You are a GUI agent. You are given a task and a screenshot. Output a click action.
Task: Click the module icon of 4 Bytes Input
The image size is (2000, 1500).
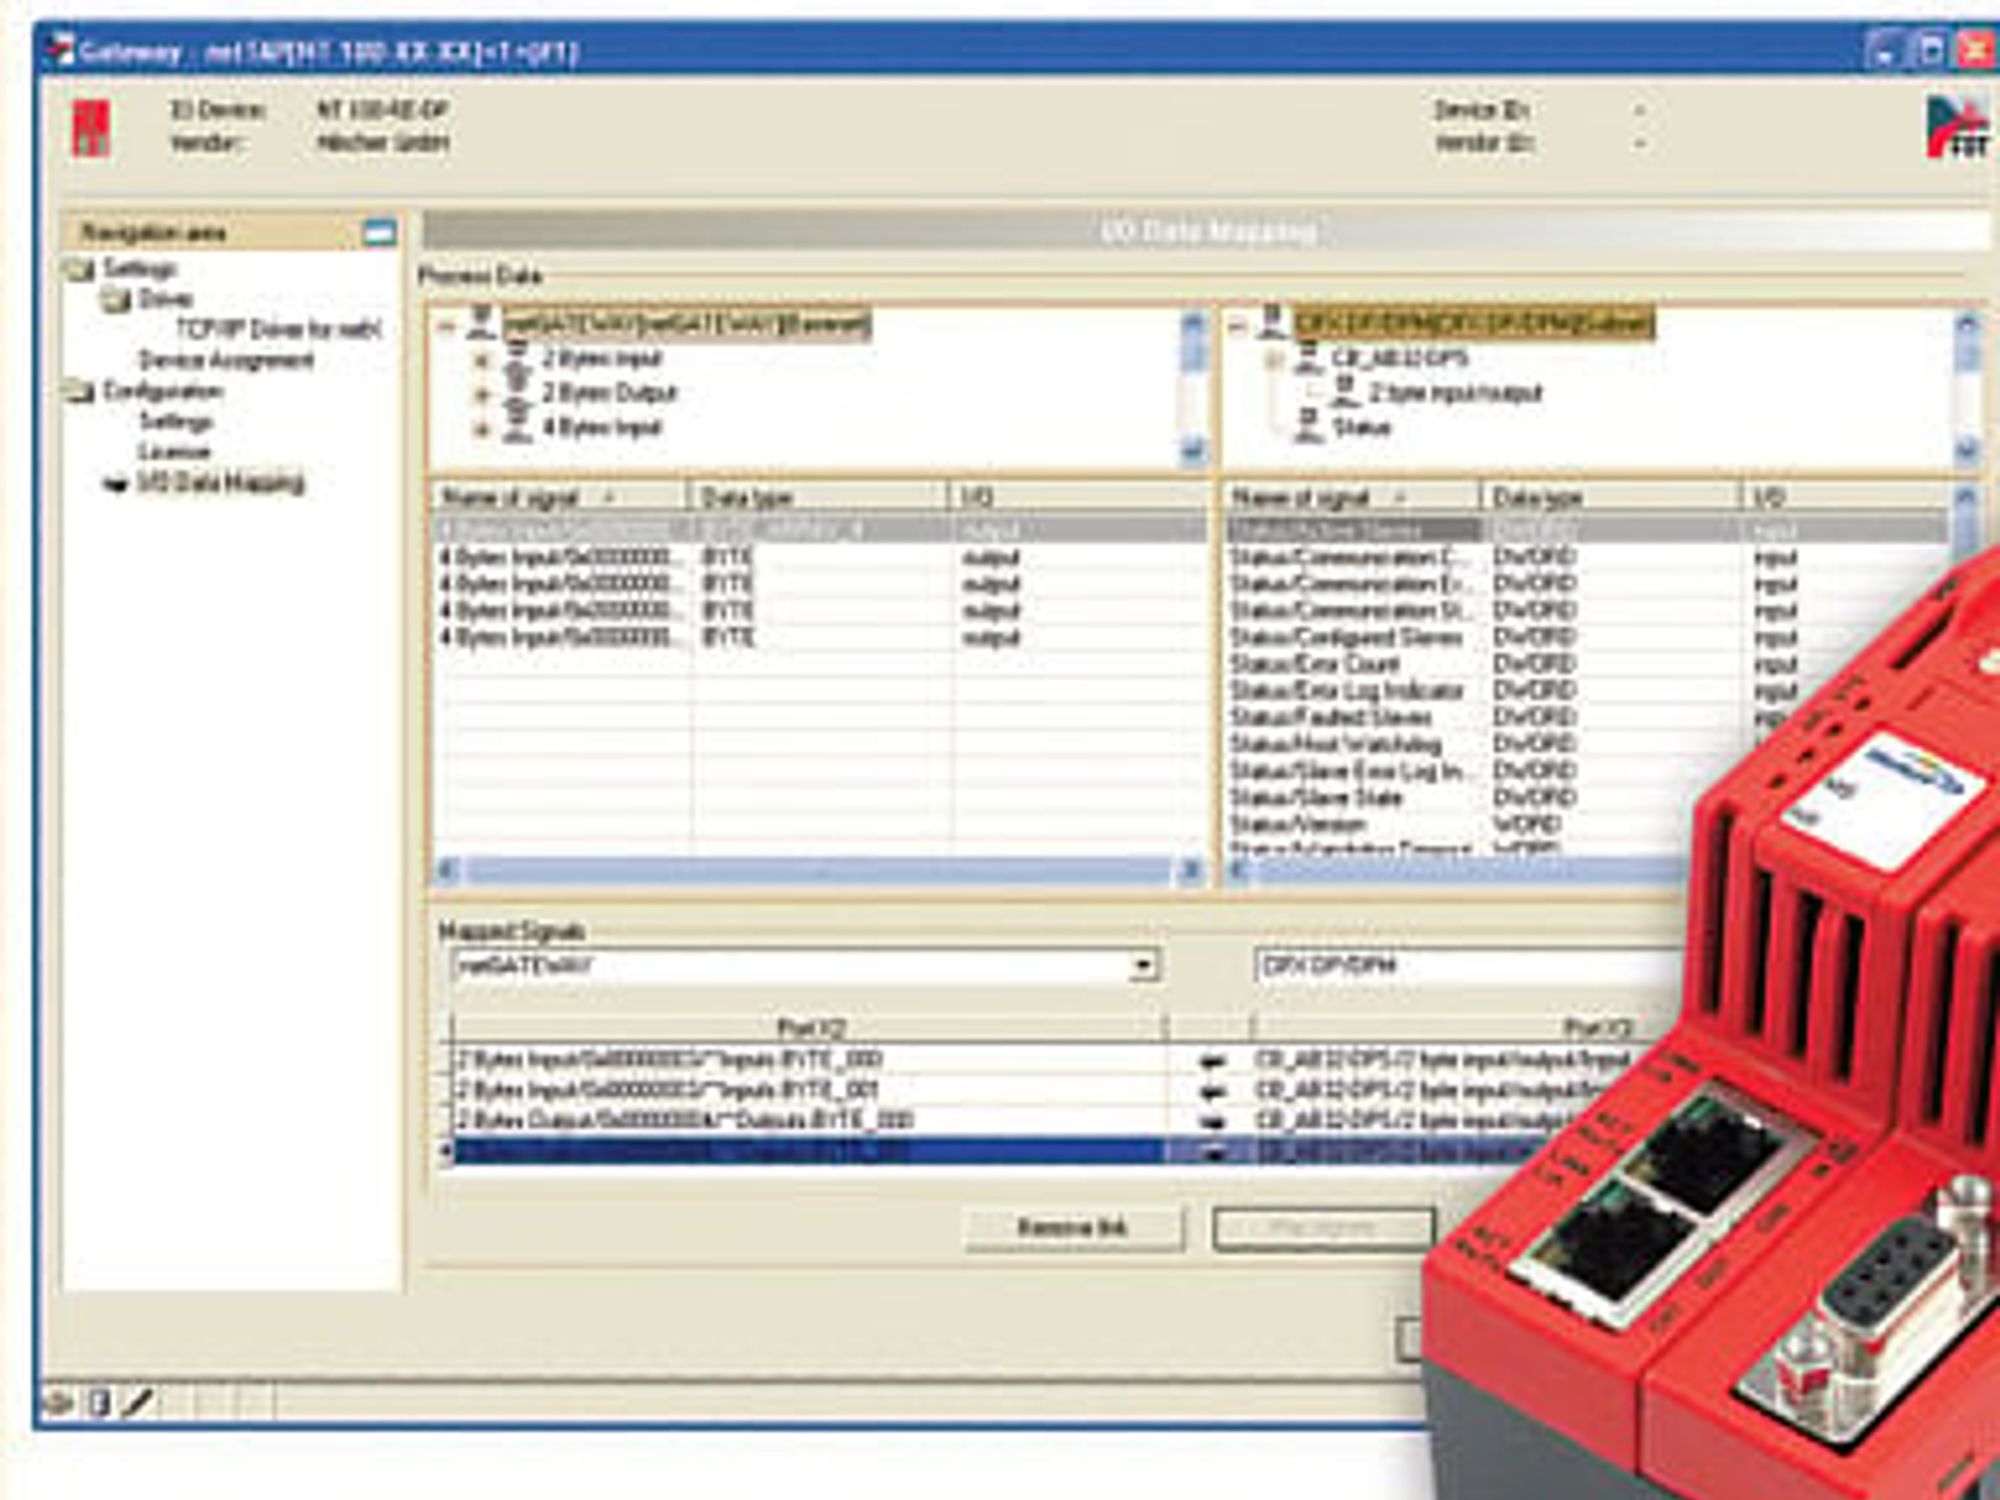[516, 427]
